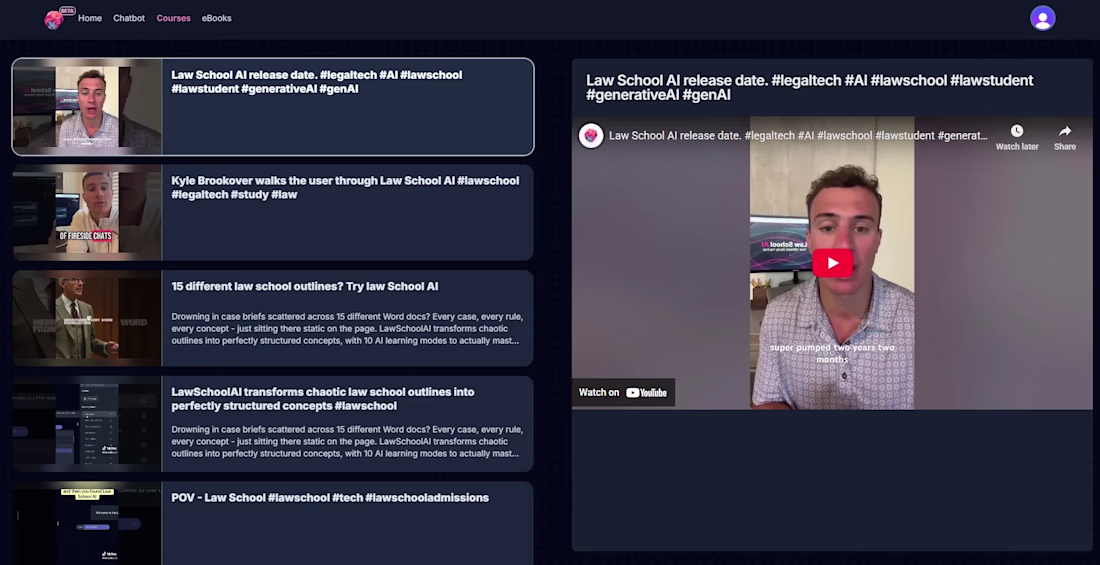Select the POV - Law School video thumbnail

(87, 524)
